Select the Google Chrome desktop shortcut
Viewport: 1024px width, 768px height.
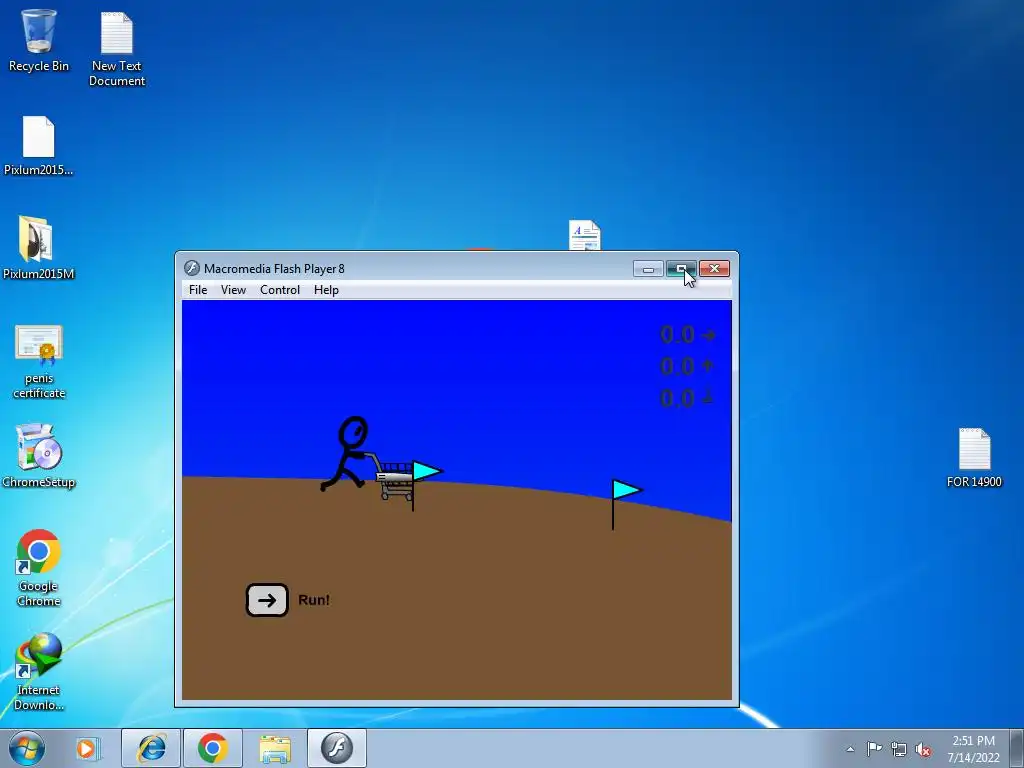[39, 568]
